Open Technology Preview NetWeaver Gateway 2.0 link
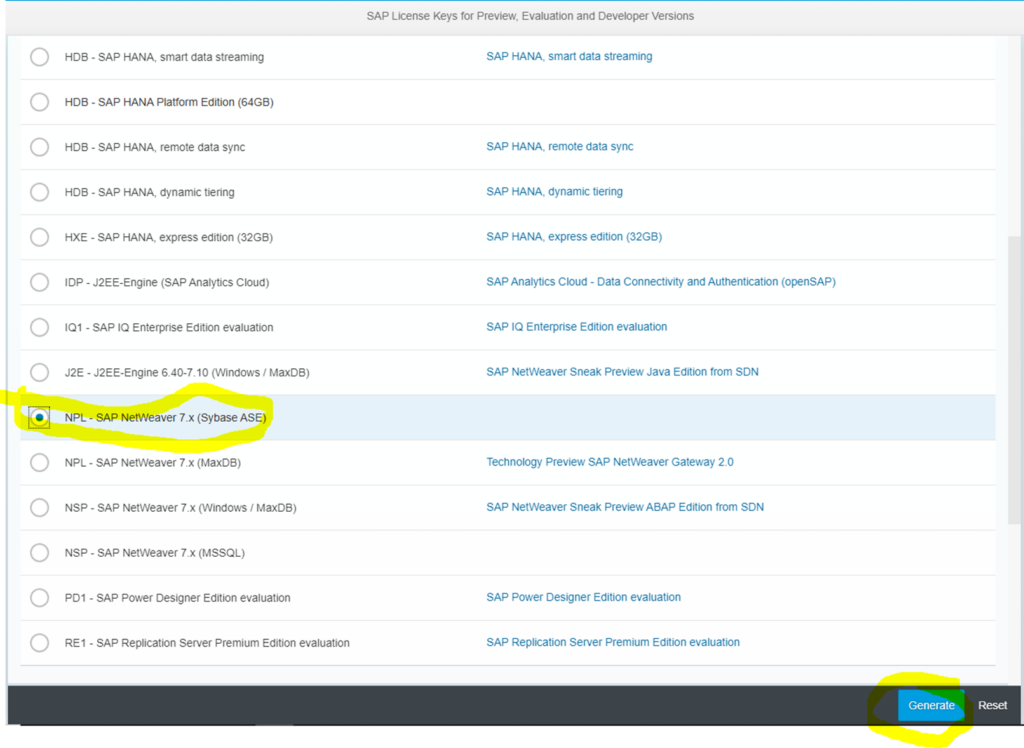This screenshot has width=1024, height=748. [610, 463]
